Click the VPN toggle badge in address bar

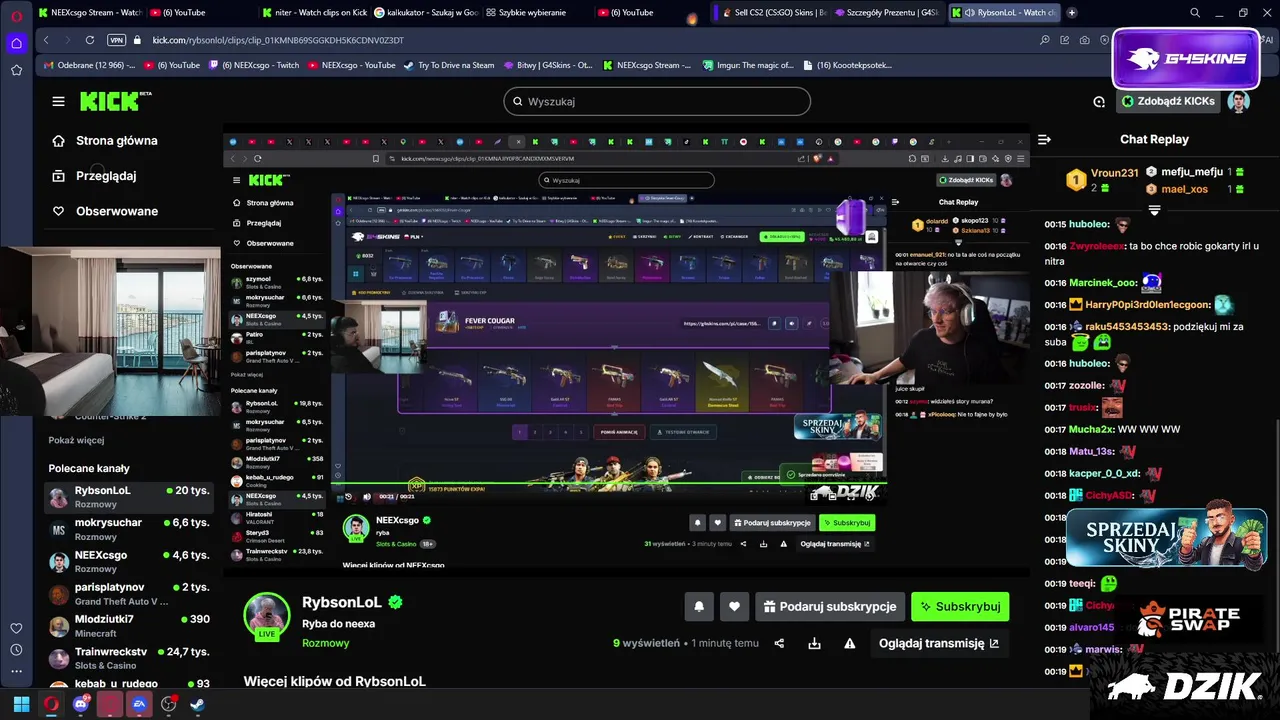click(x=116, y=40)
